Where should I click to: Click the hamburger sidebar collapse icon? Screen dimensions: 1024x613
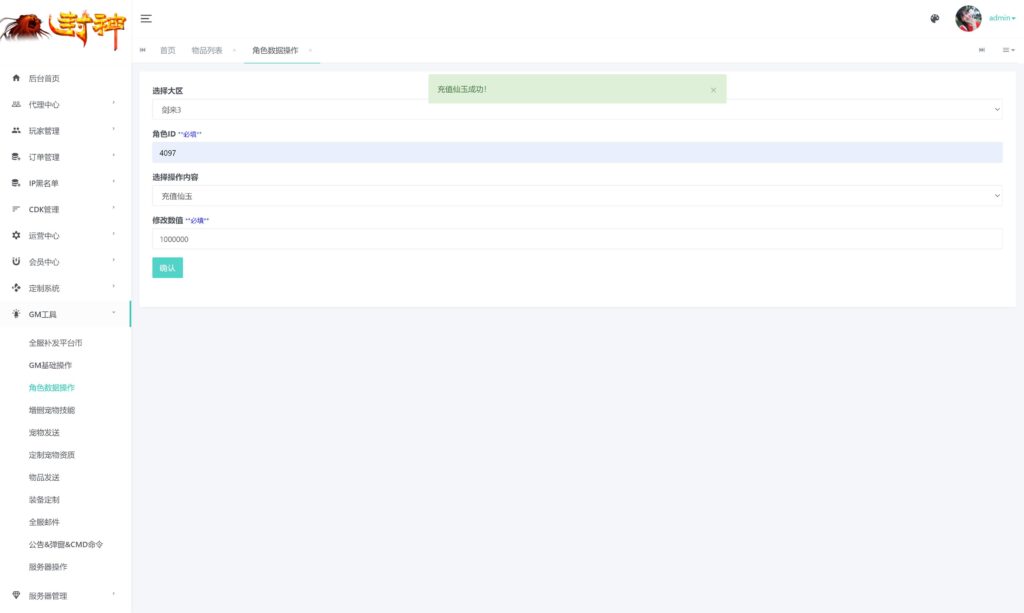pos(146,18)
